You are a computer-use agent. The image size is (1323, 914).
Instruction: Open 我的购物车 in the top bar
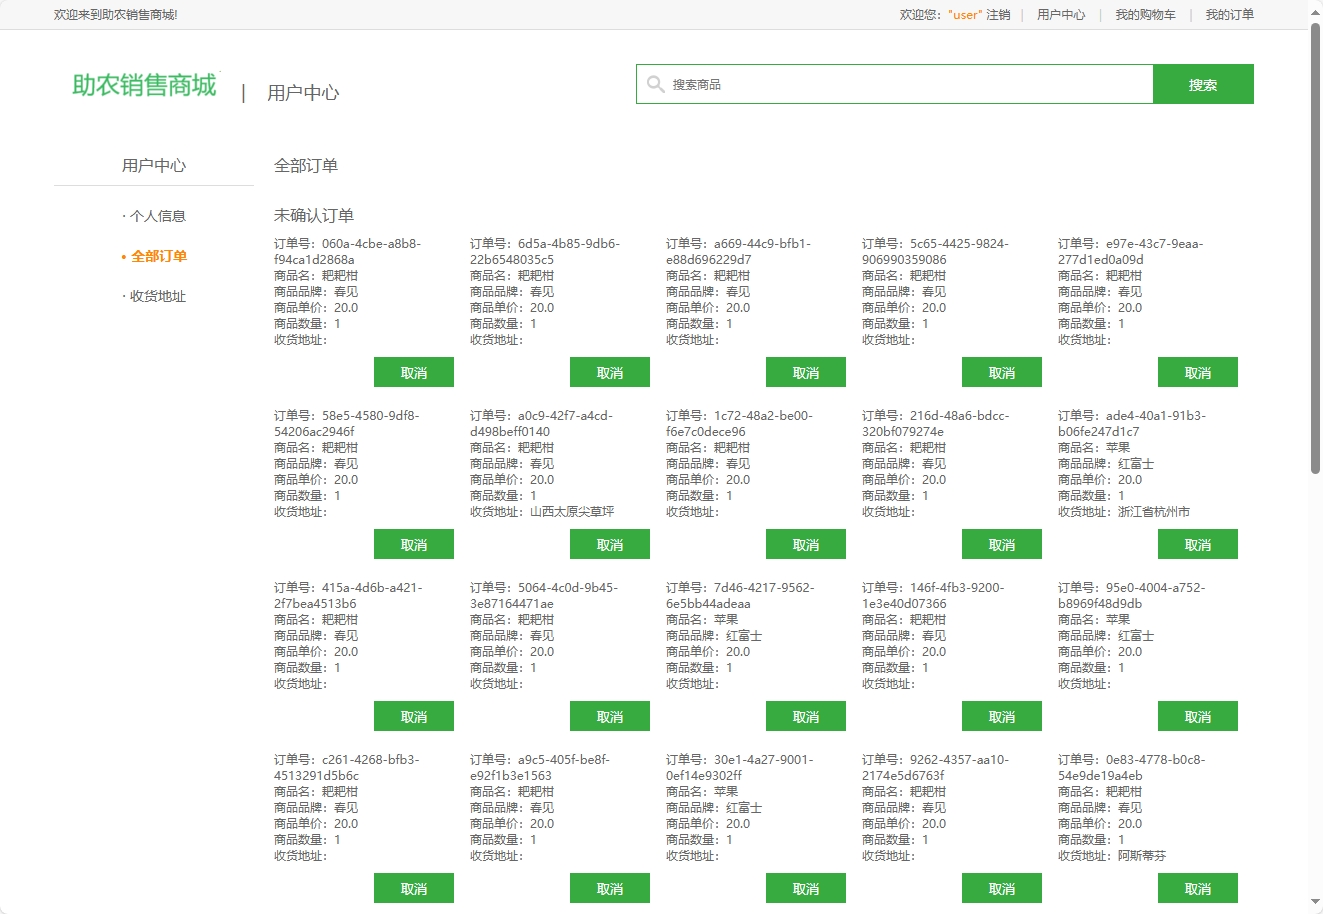[x=1145, y=15]
